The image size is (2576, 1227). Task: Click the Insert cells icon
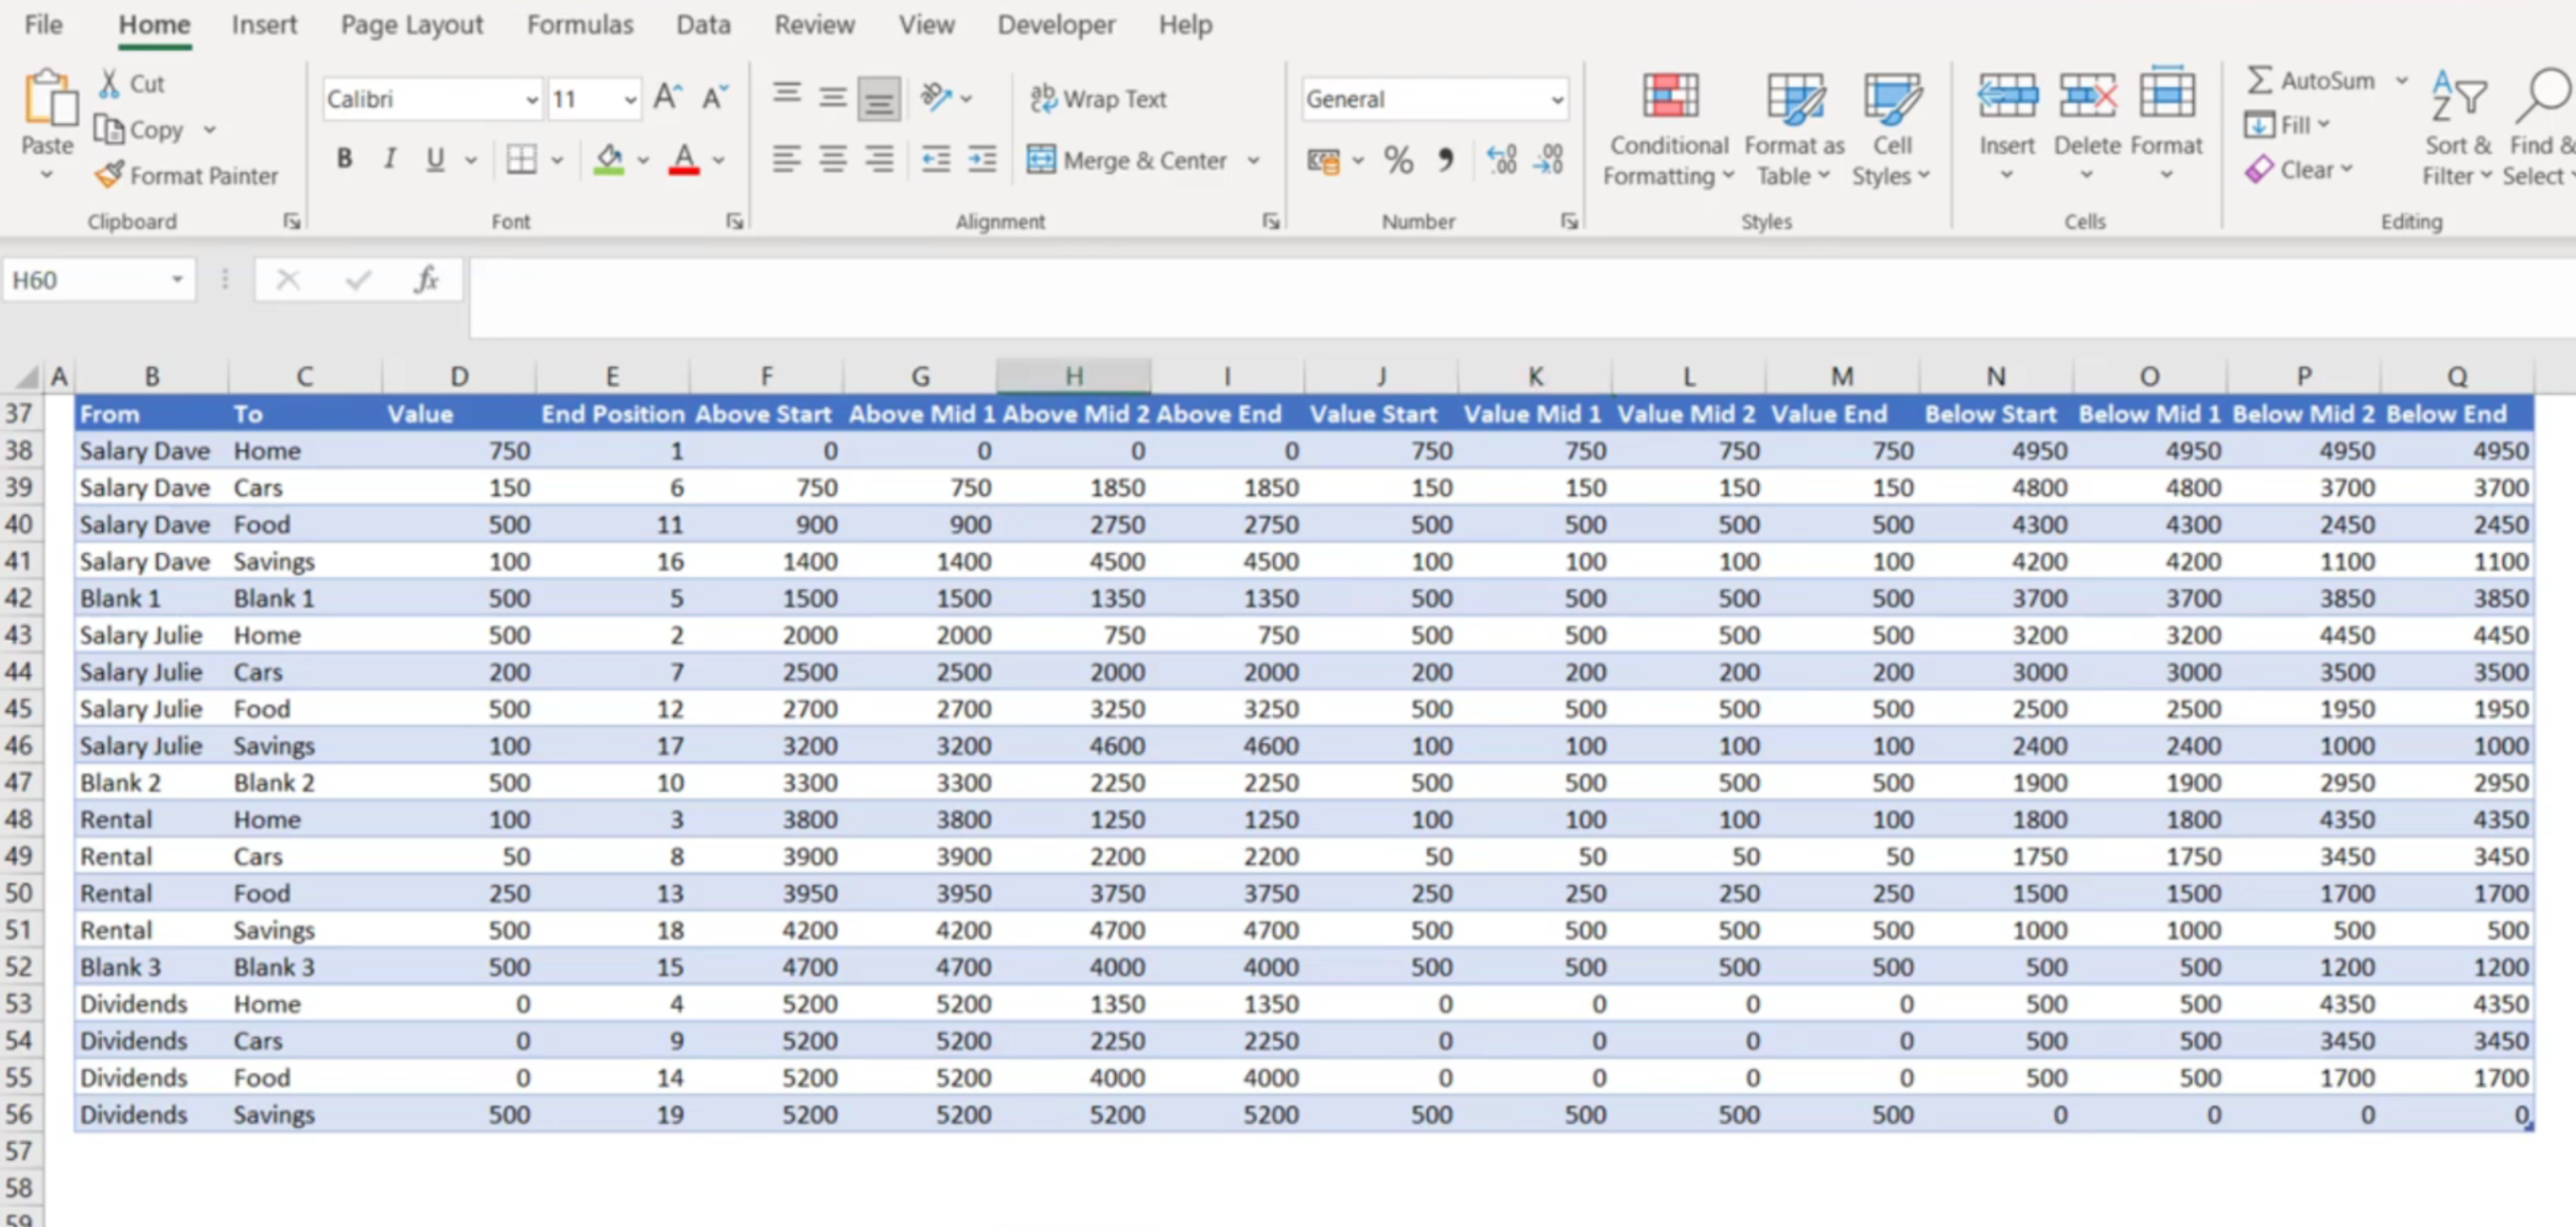[2006, 97]
